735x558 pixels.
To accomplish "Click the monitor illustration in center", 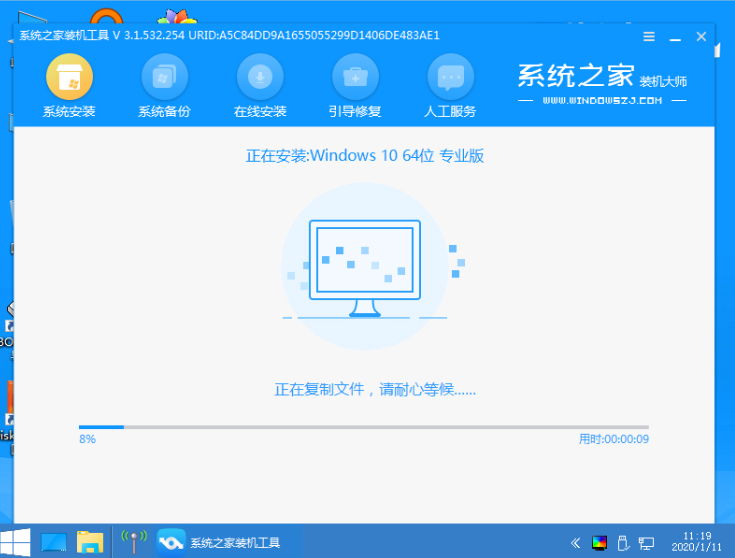I will coord(365,268).
